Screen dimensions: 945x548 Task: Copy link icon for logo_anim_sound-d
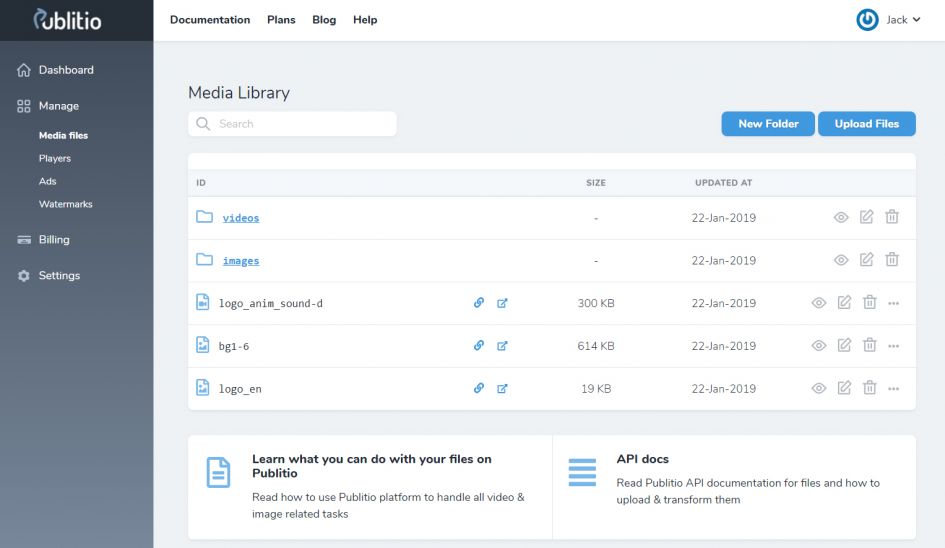coord(479,303)
